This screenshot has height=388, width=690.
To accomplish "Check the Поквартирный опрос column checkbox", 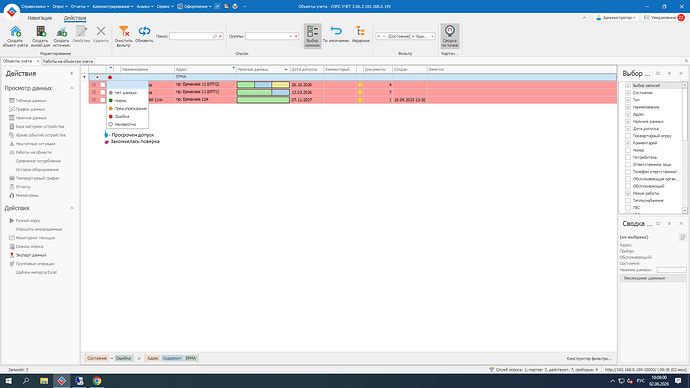I will tap(628, 136).
